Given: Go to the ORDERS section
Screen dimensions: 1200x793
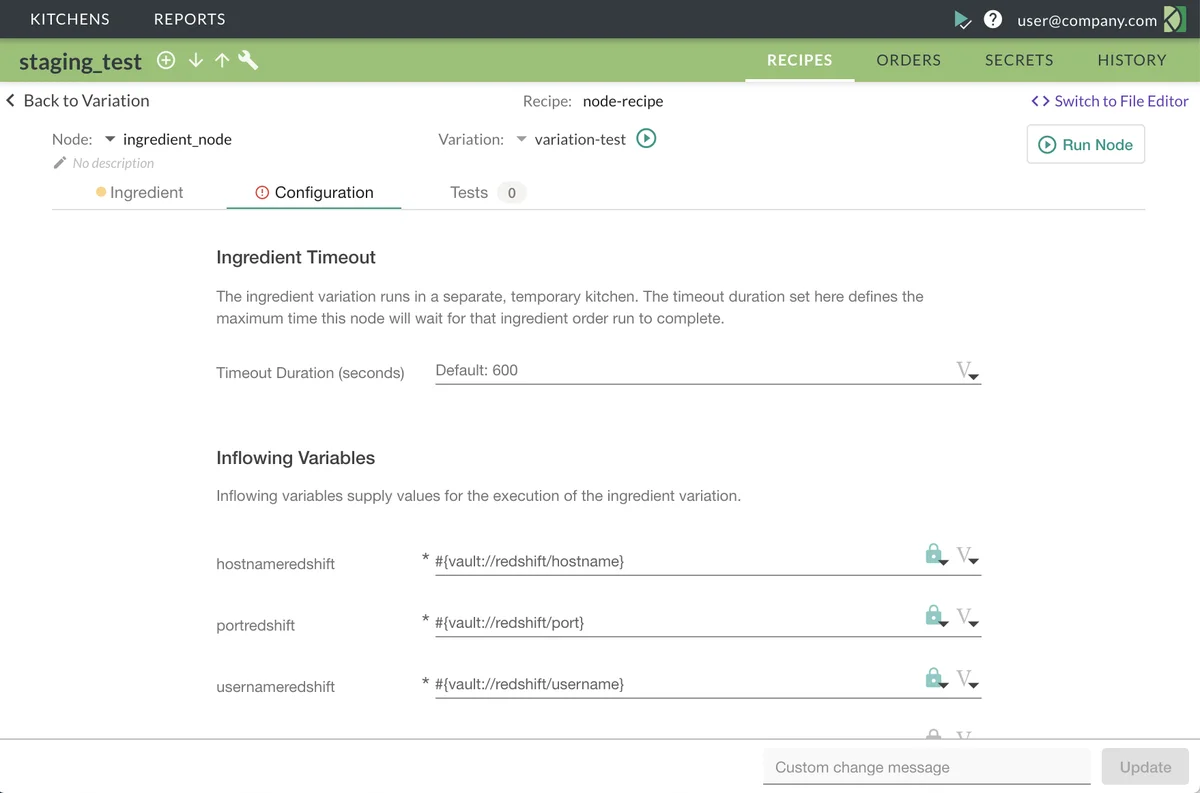Looking at the screenshot, I should click(908, 60).
